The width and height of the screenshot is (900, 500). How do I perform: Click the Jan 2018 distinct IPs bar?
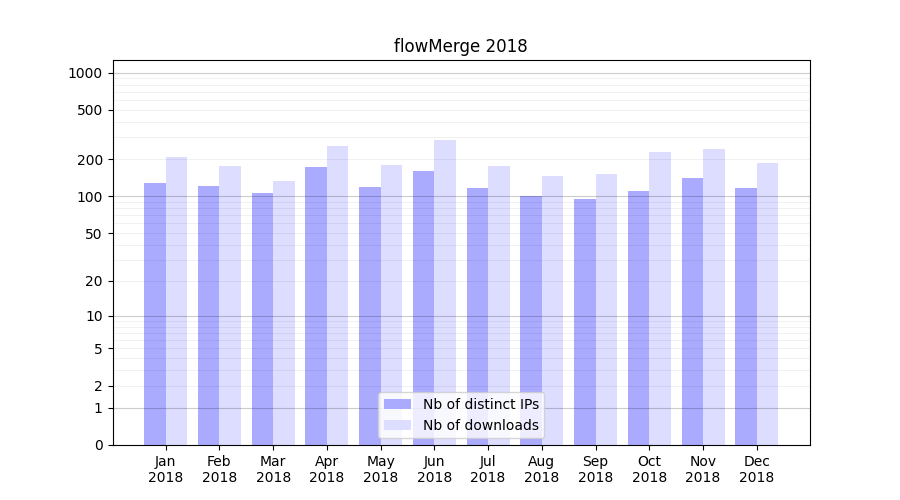pyautogui.click(x=155, y=313)
